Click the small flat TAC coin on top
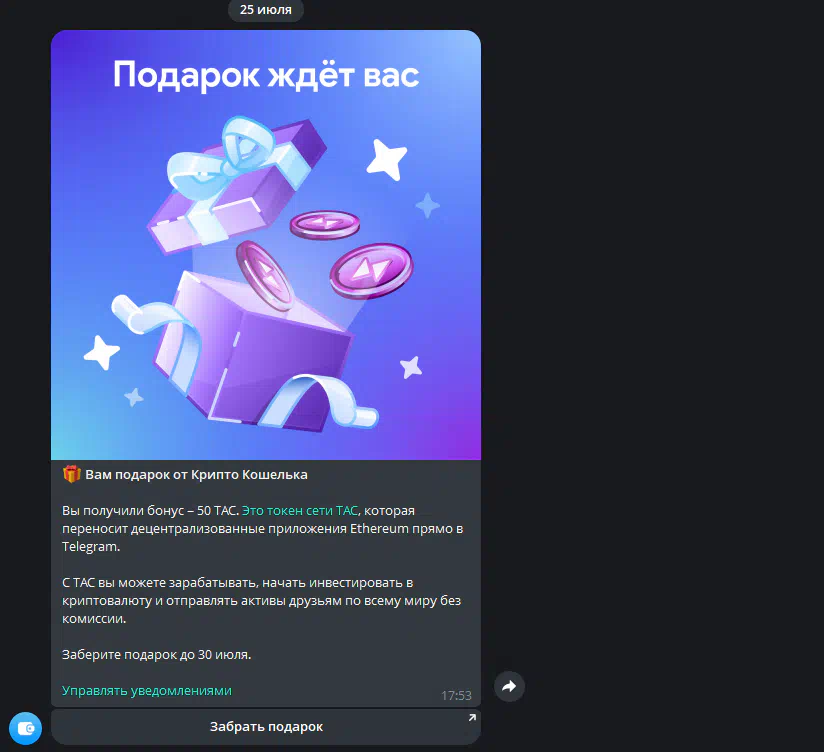 tap(325, 225)
